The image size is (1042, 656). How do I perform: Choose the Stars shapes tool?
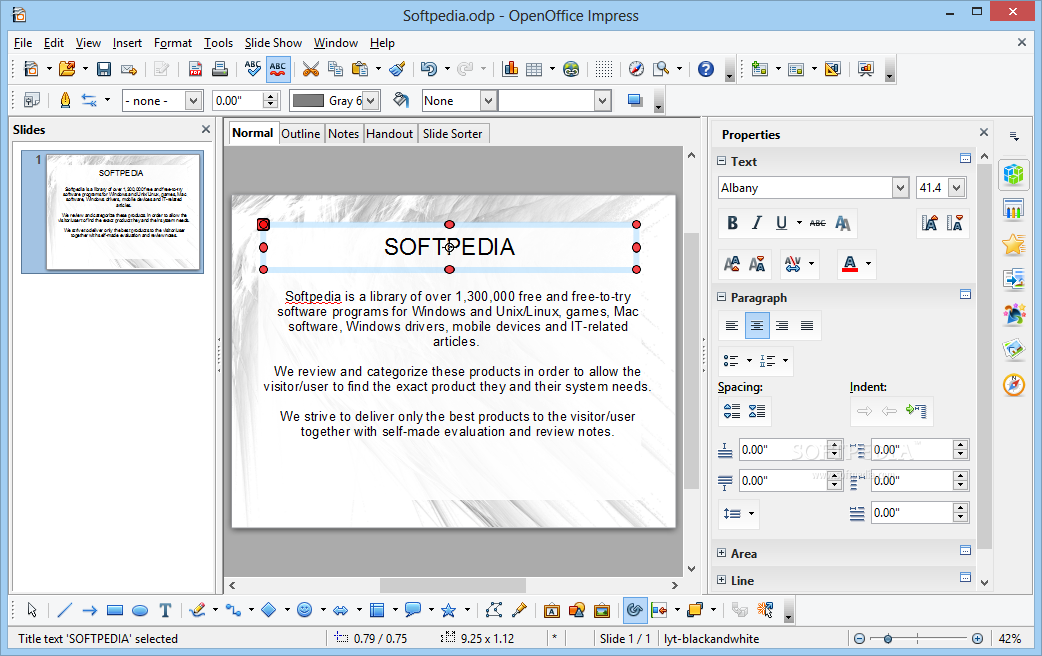pyautogui.click(x=449, y=610)
